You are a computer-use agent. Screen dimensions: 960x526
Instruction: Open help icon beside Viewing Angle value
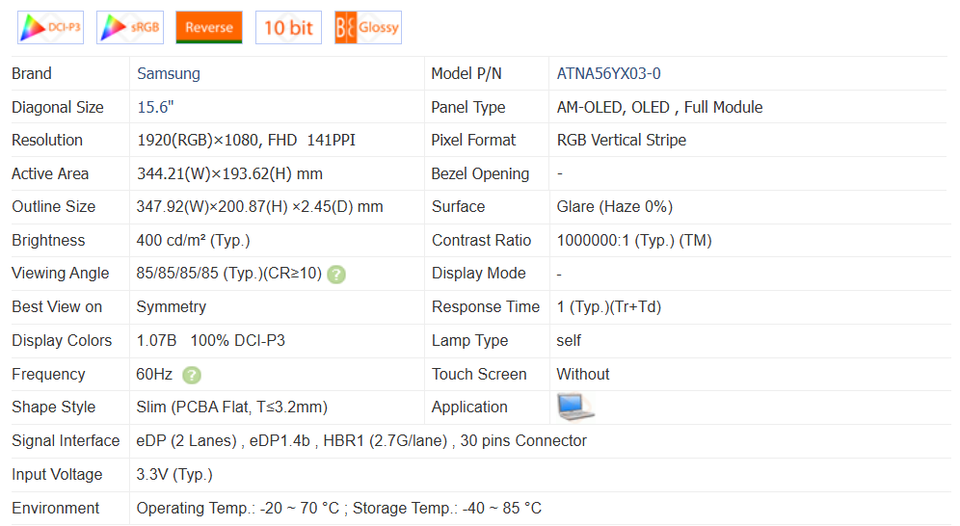337,274
